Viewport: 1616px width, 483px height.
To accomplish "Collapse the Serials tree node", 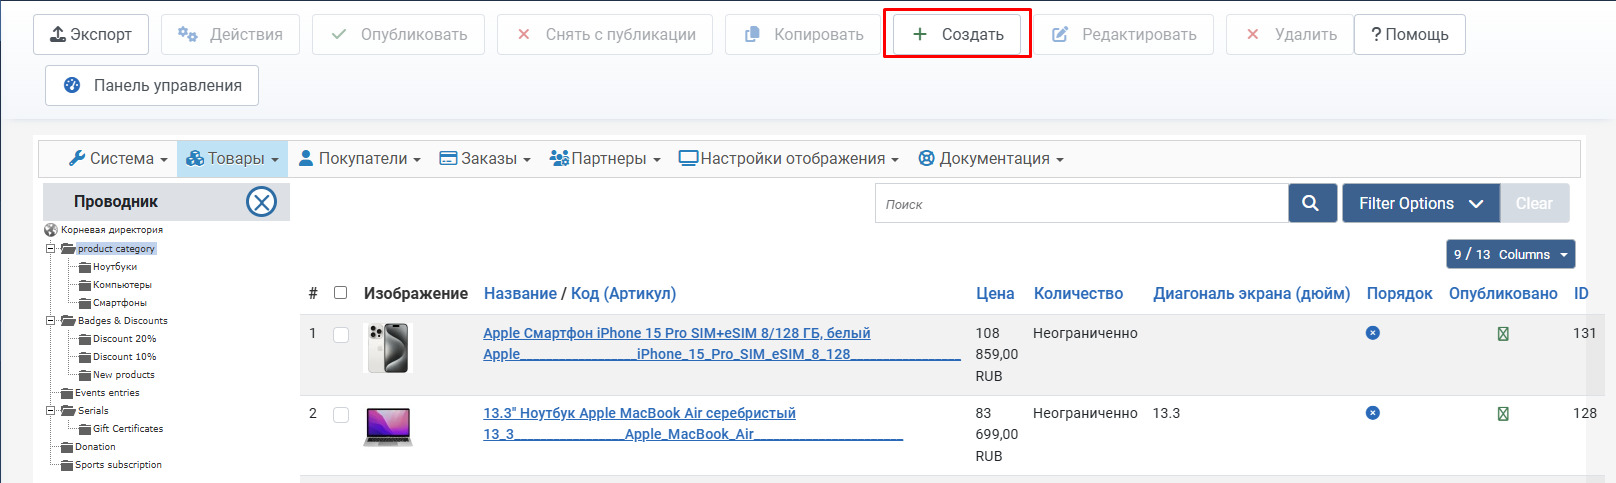I will [50, 411].
